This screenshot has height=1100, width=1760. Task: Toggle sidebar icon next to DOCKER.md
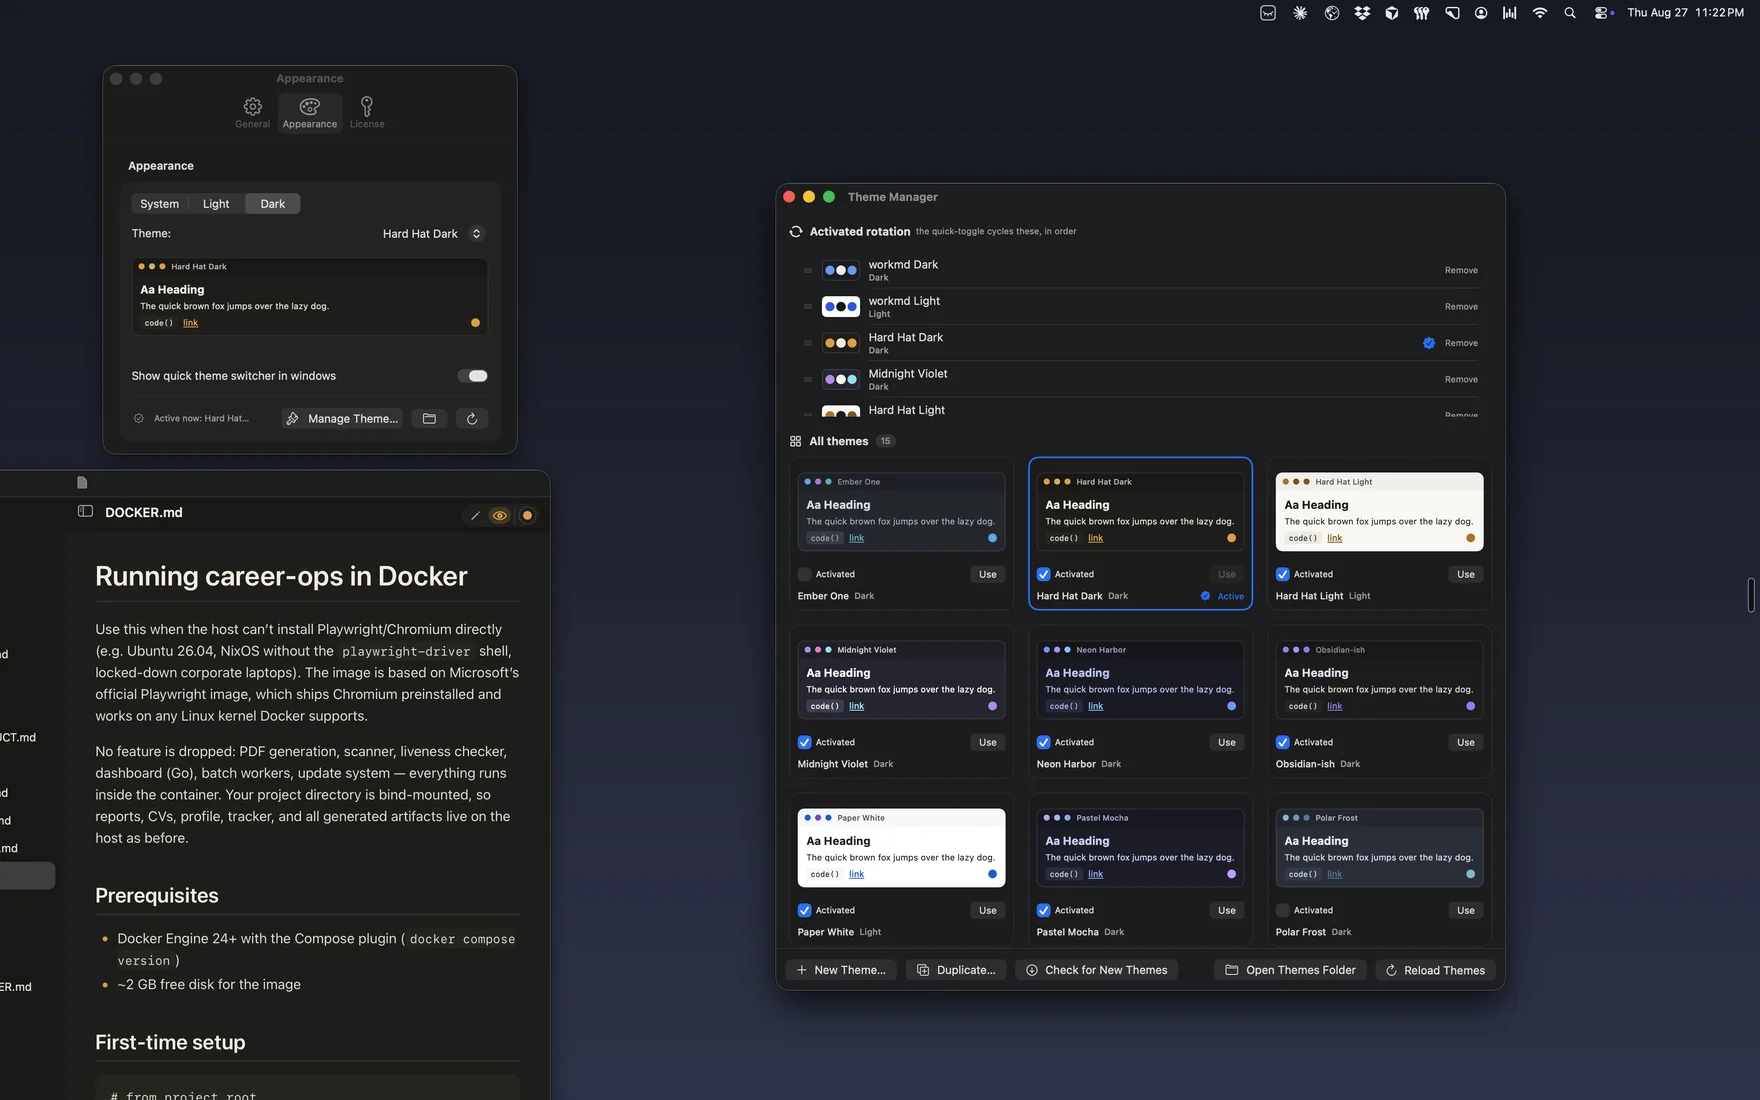[x=85, y=511]
